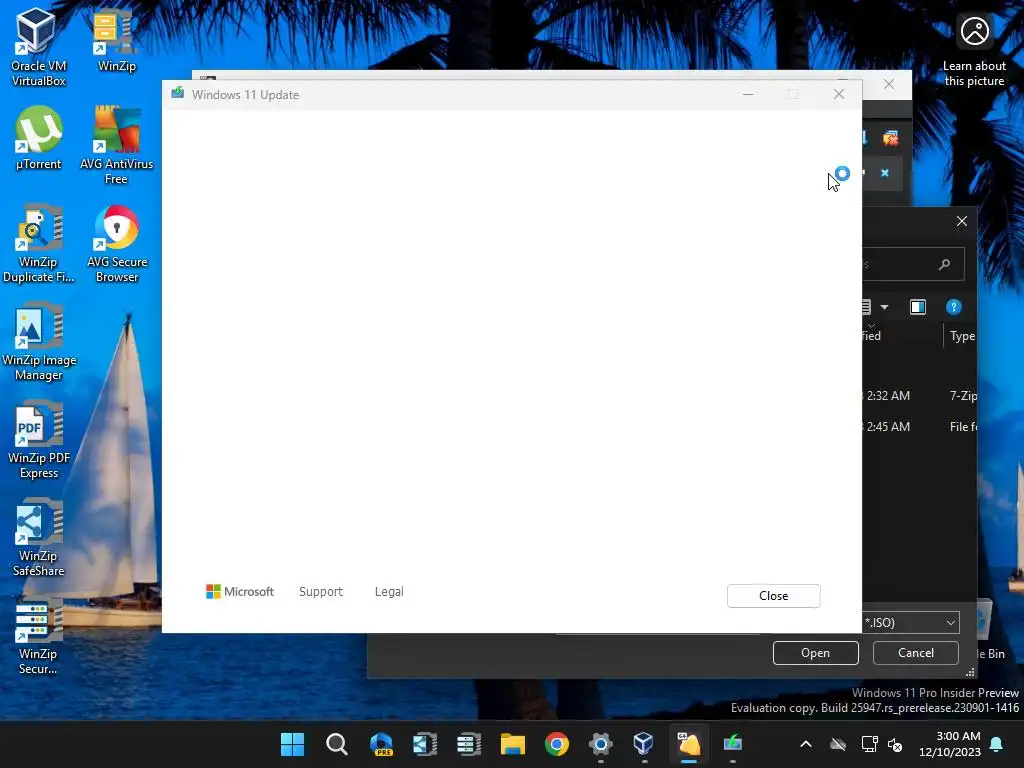Click the file dialog help icon
1024x768 pixels.
point(953,307)
